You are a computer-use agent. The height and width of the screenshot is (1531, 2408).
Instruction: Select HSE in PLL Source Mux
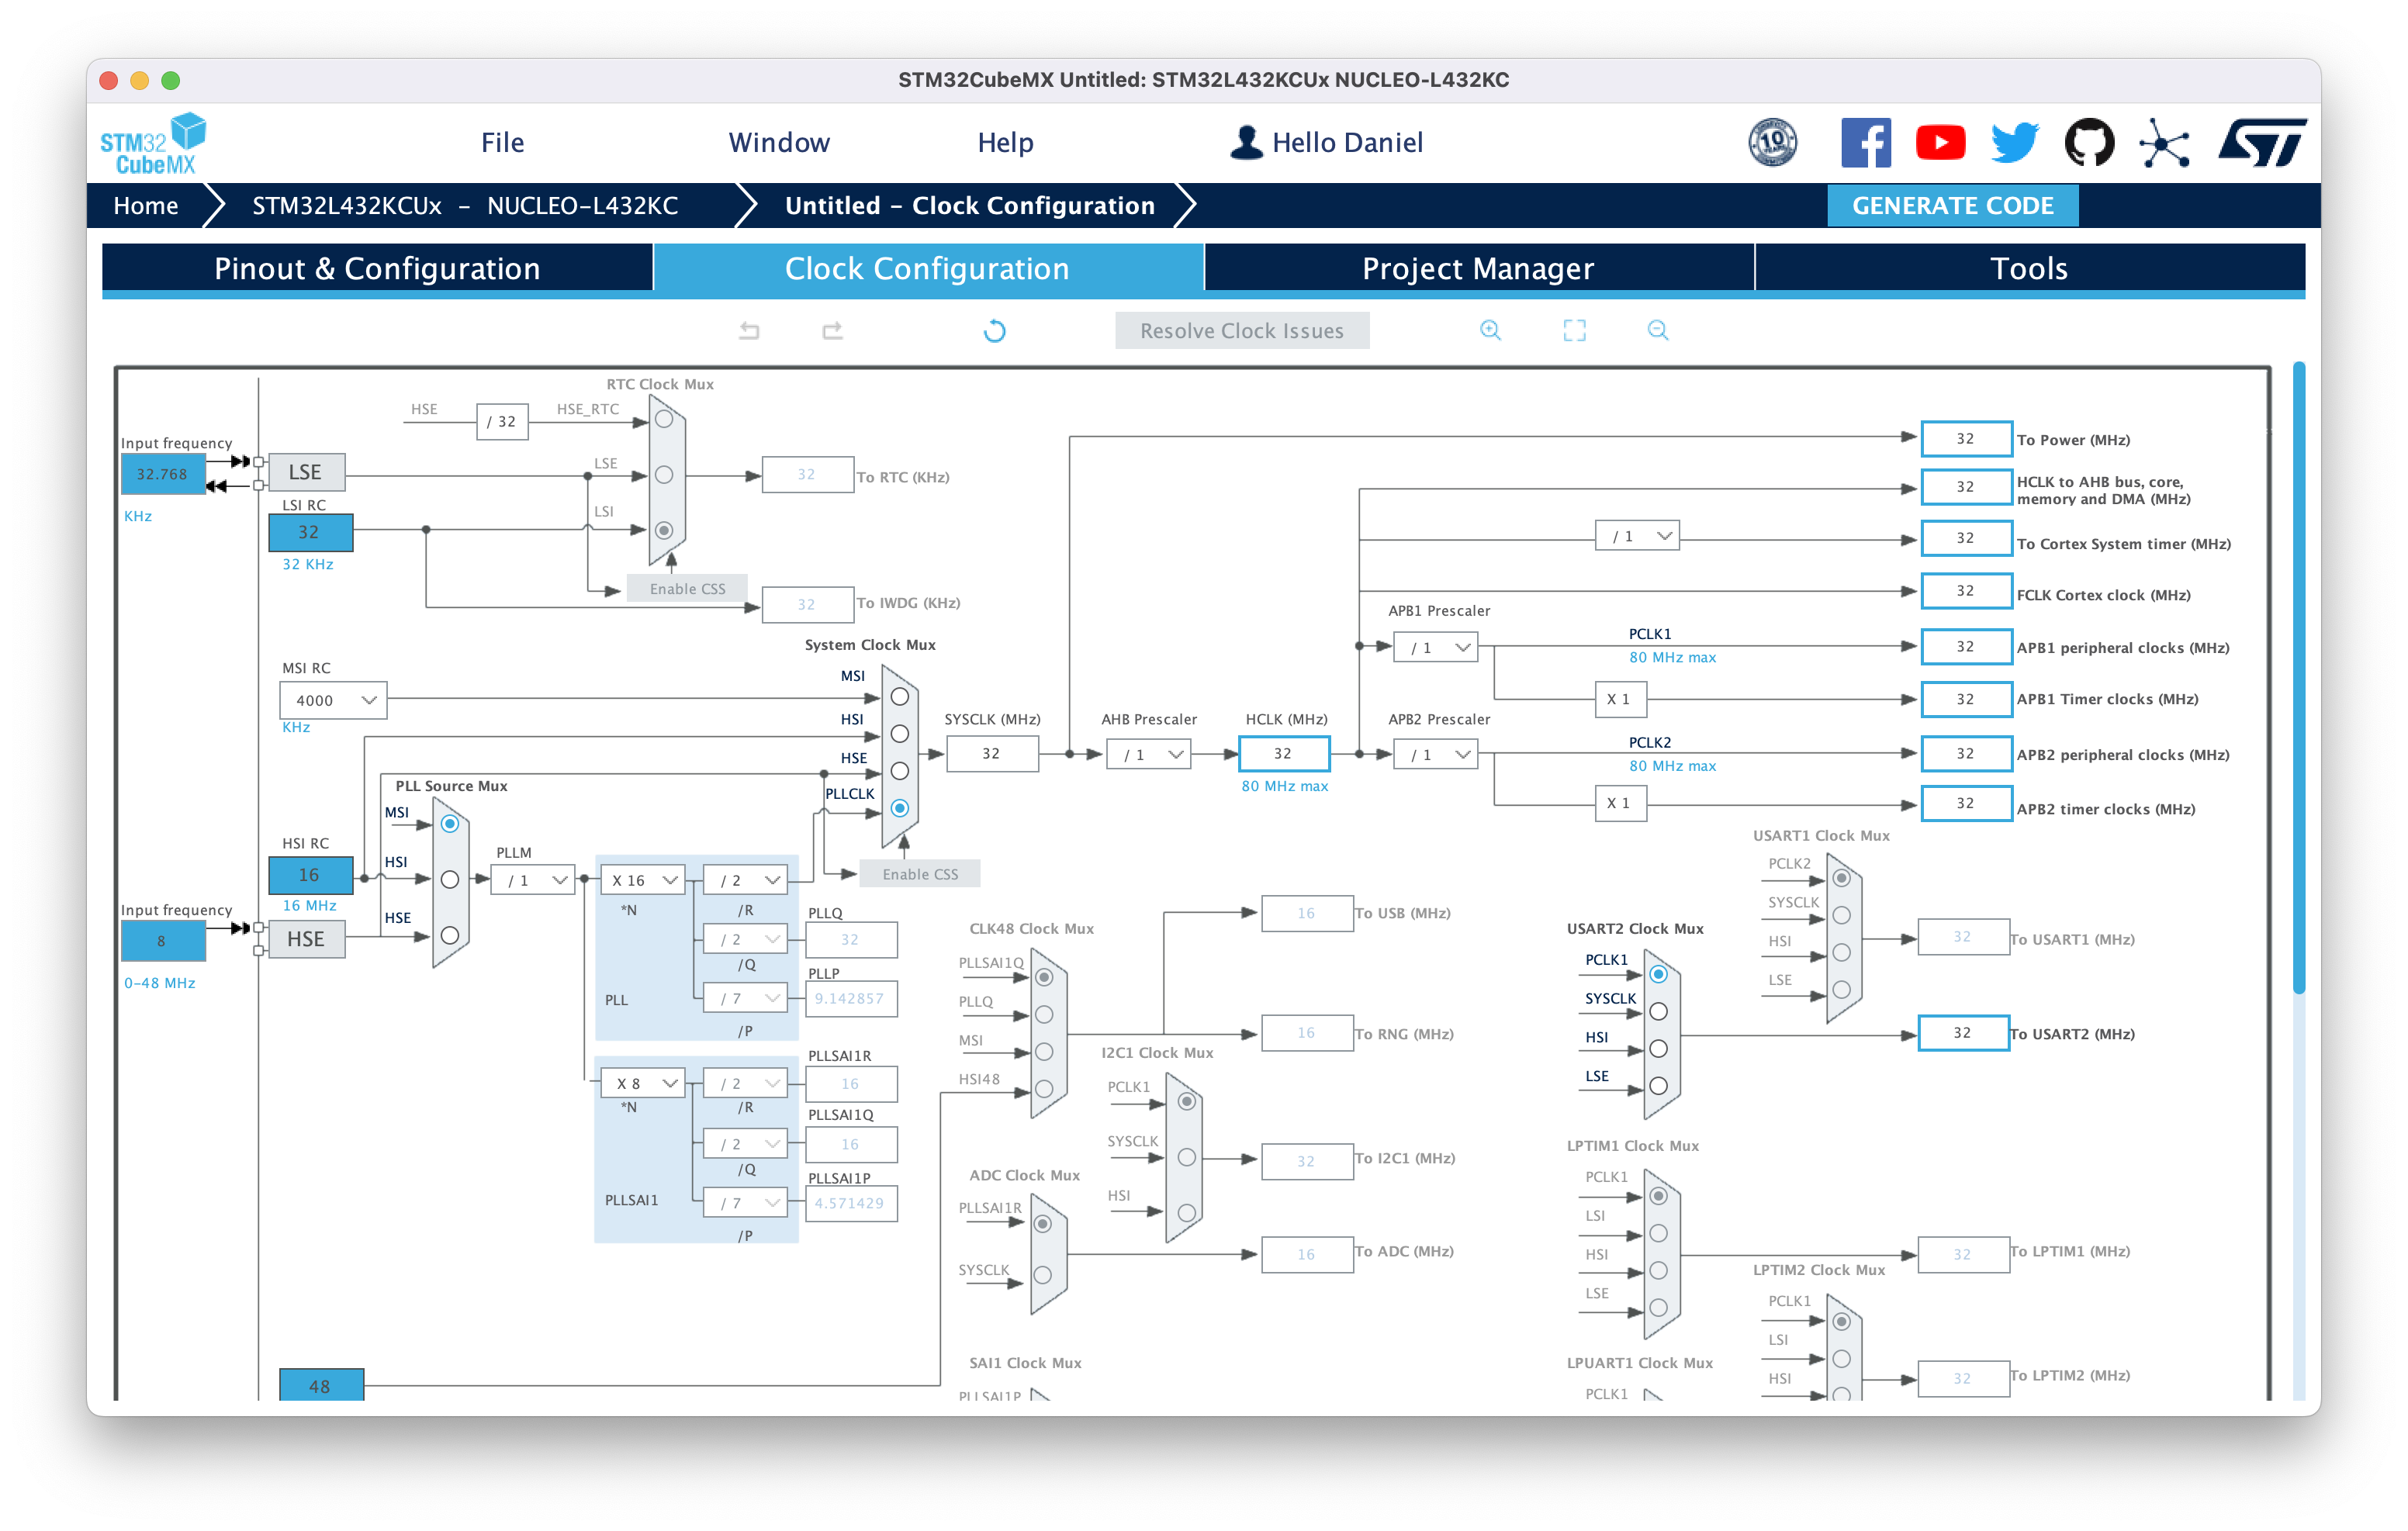coord(450,935)
